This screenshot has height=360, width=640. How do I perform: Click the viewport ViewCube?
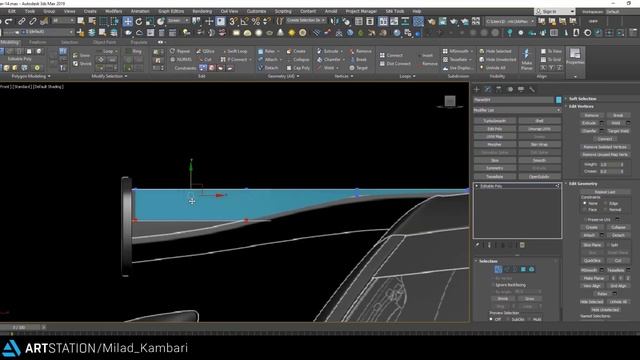point(450,101)
